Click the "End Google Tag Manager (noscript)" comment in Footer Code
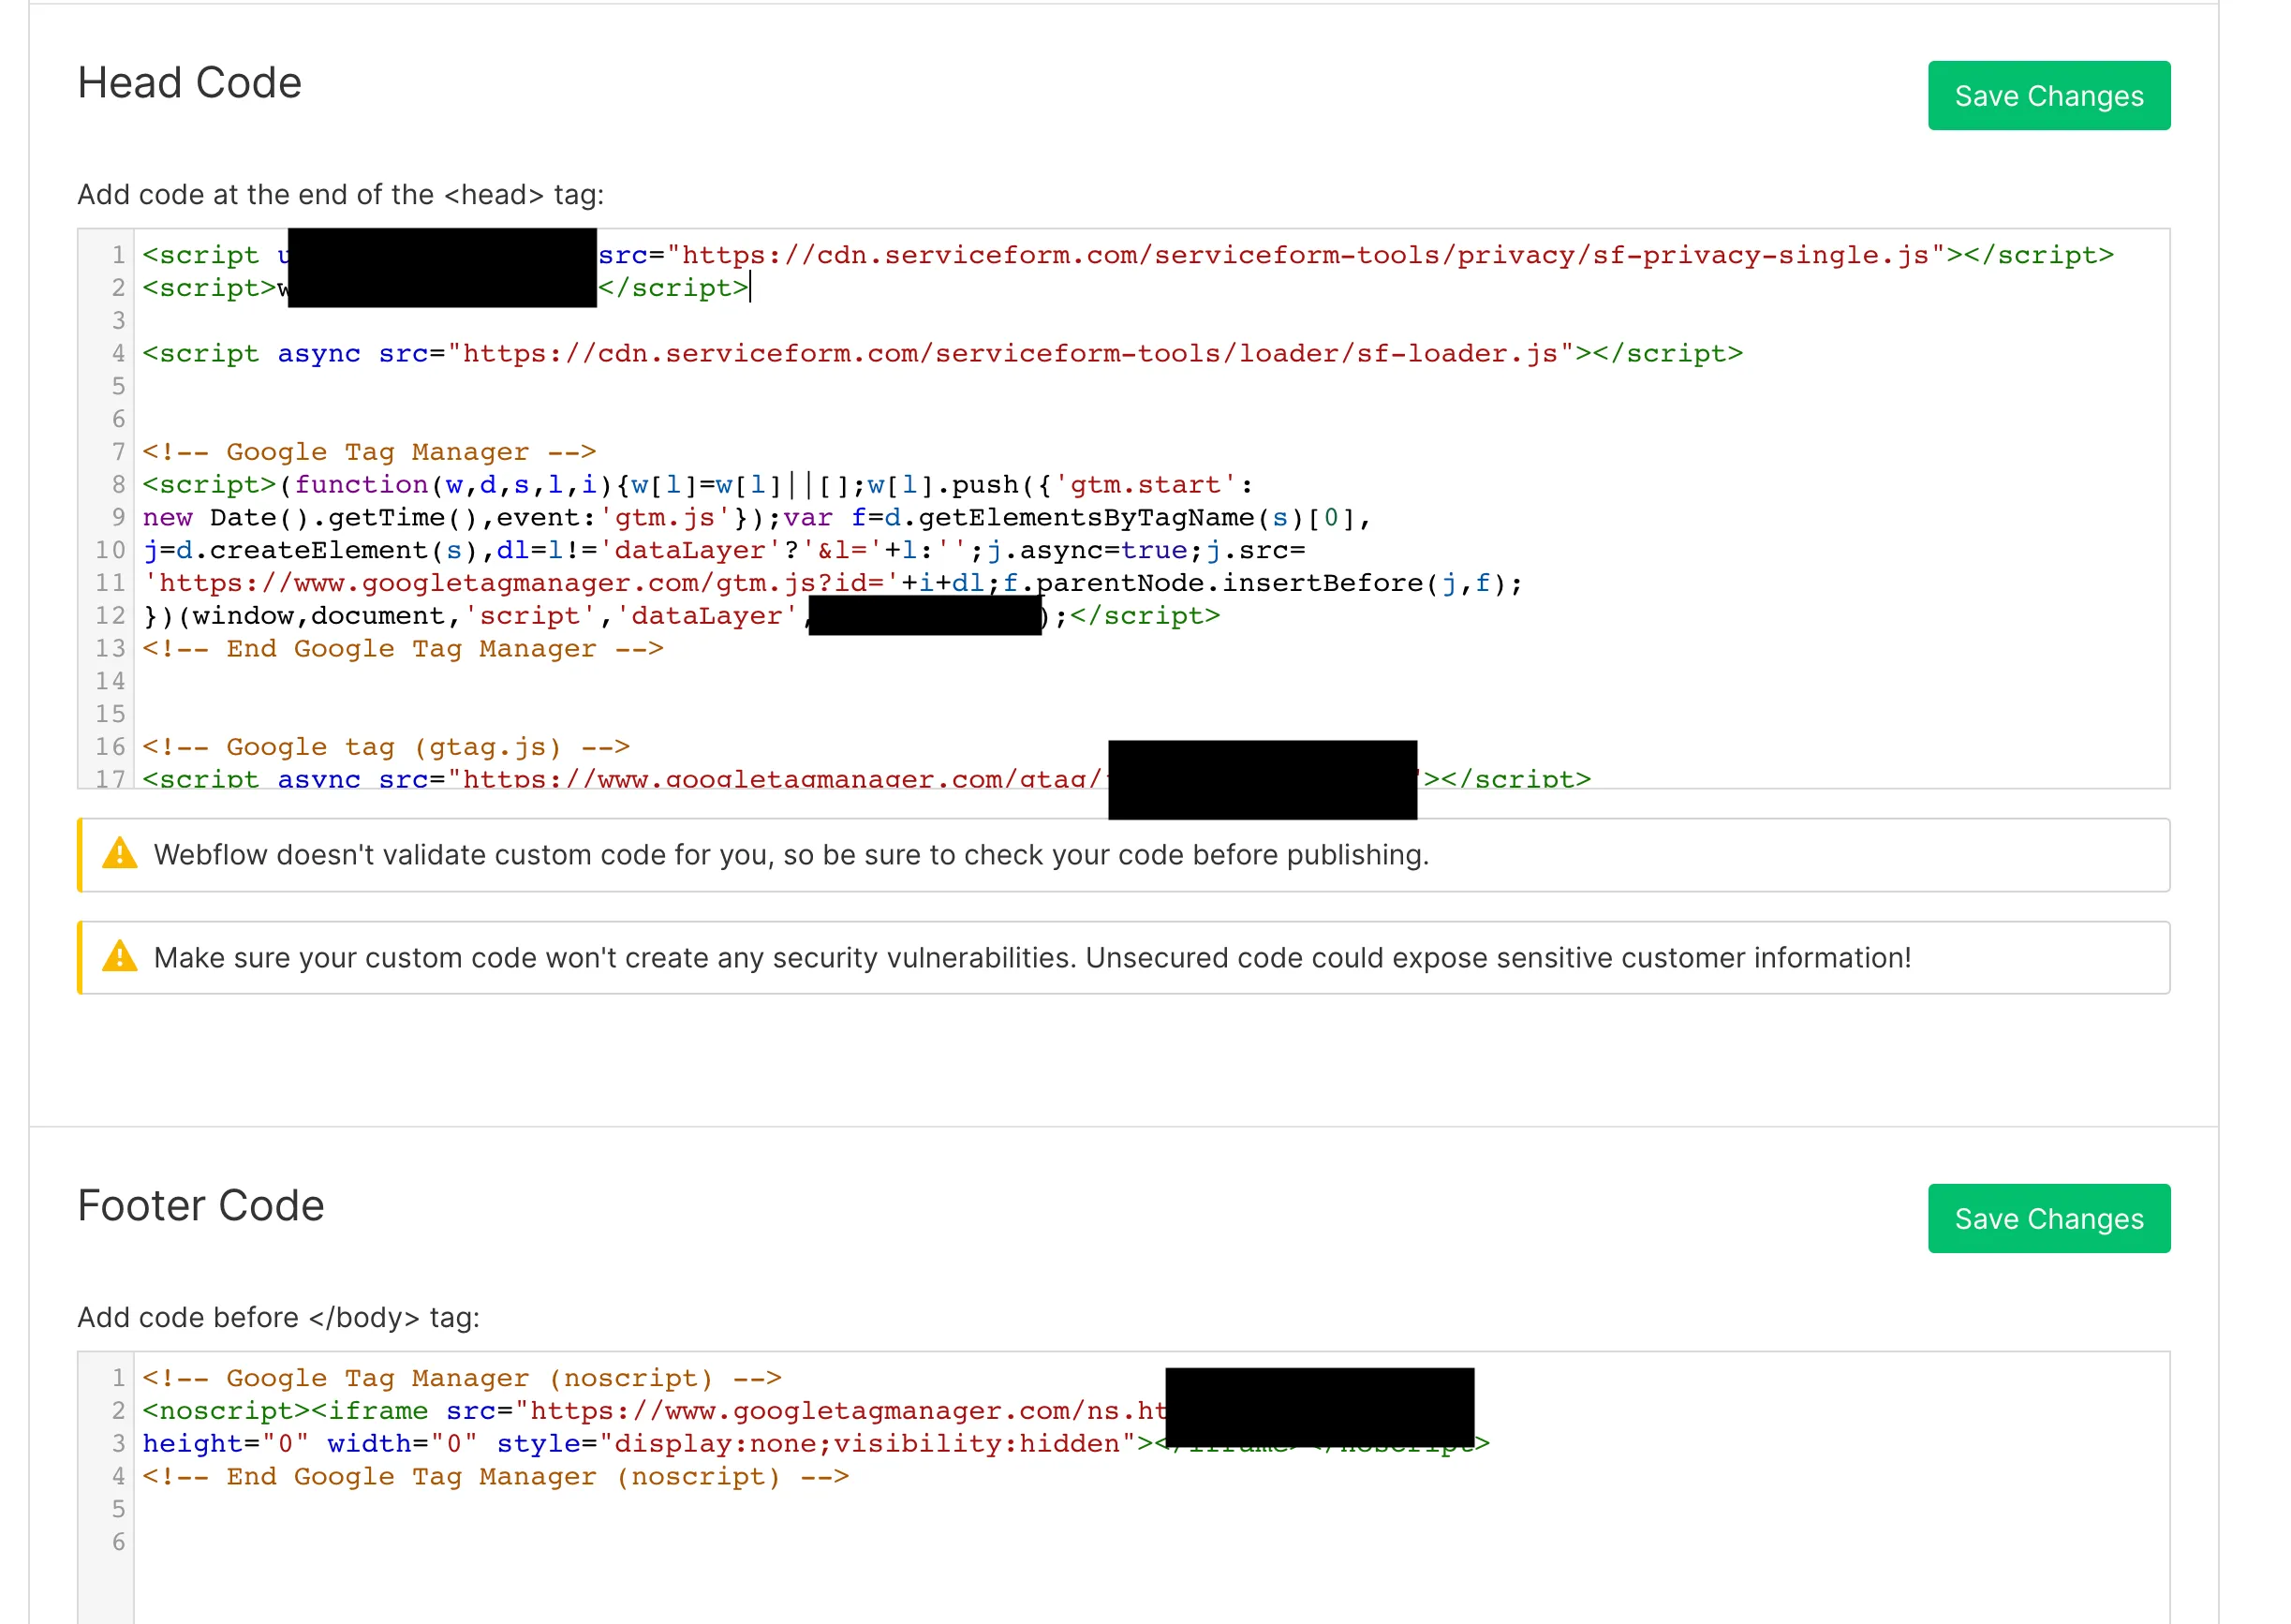The width and height of the screenshot is (2291, 1624). click(x=496, y=1476)
